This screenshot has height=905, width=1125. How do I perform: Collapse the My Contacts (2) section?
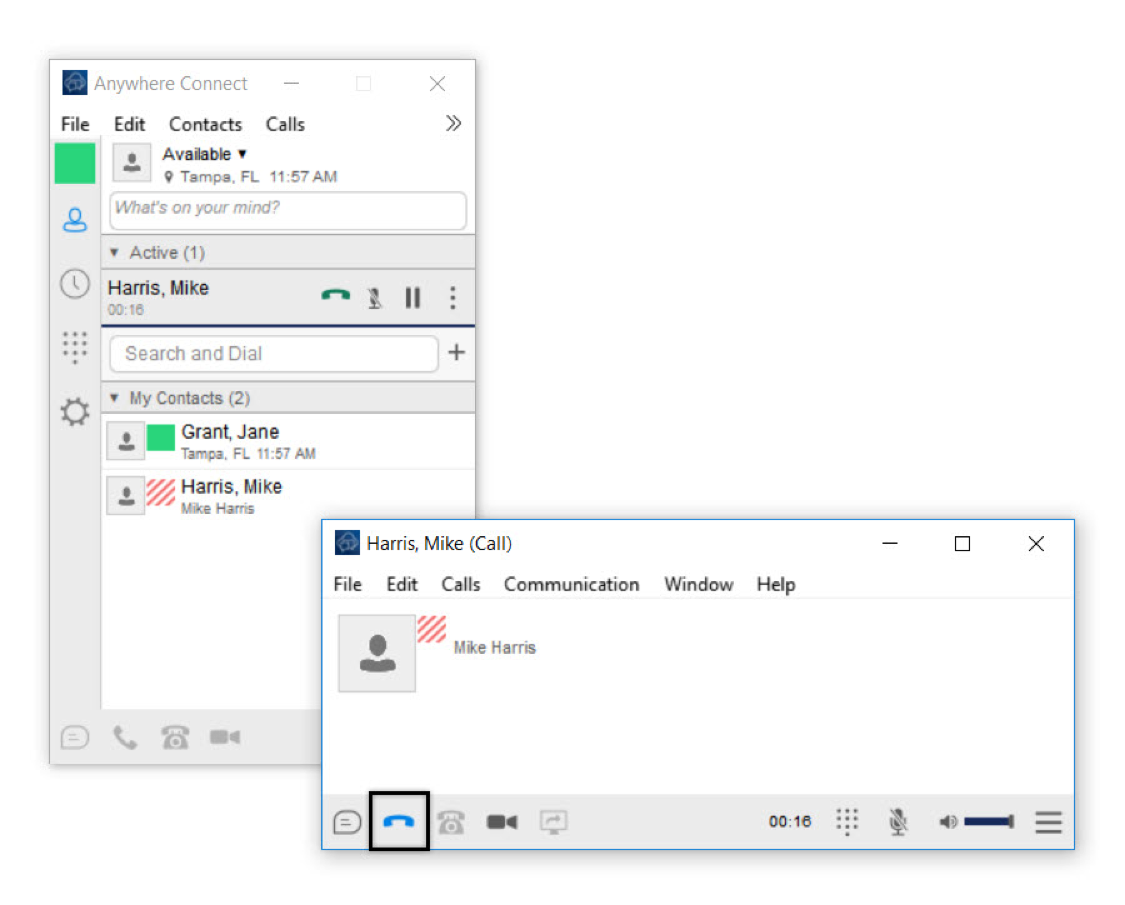coord(114,398)
